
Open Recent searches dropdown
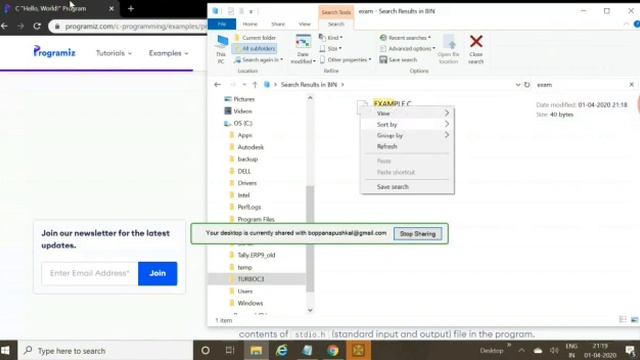click(405, 38)
